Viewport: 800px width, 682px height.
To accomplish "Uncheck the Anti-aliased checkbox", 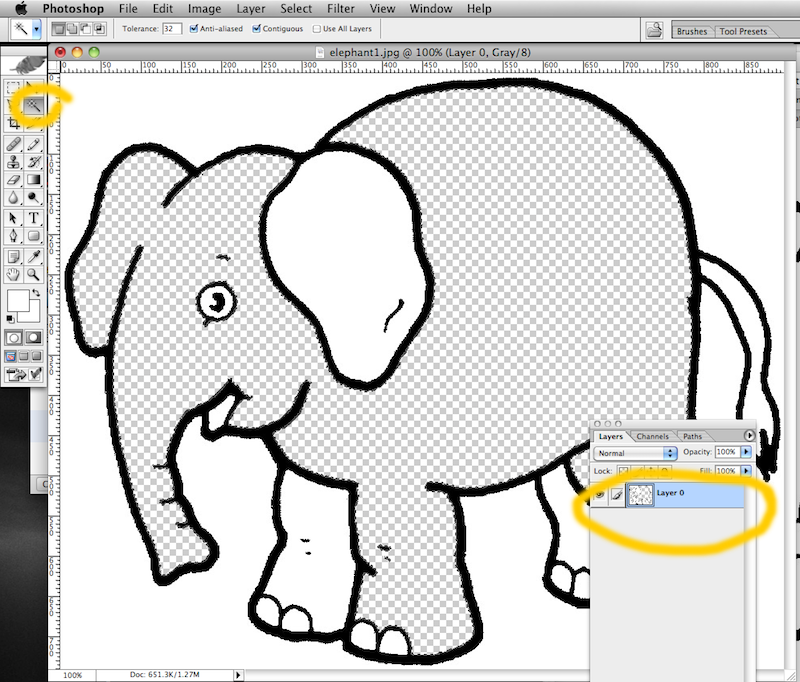I will pyautogui.click(x=194, y=29).
